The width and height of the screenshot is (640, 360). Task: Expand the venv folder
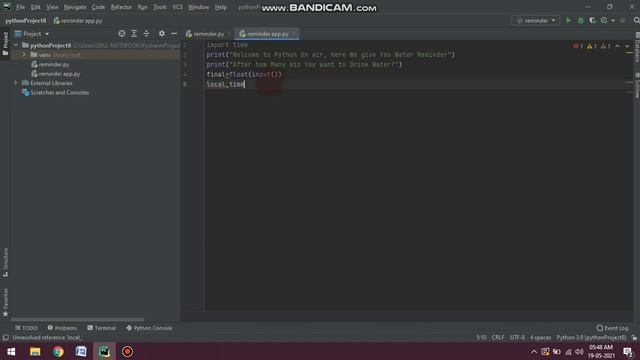[x=24, y=55]
